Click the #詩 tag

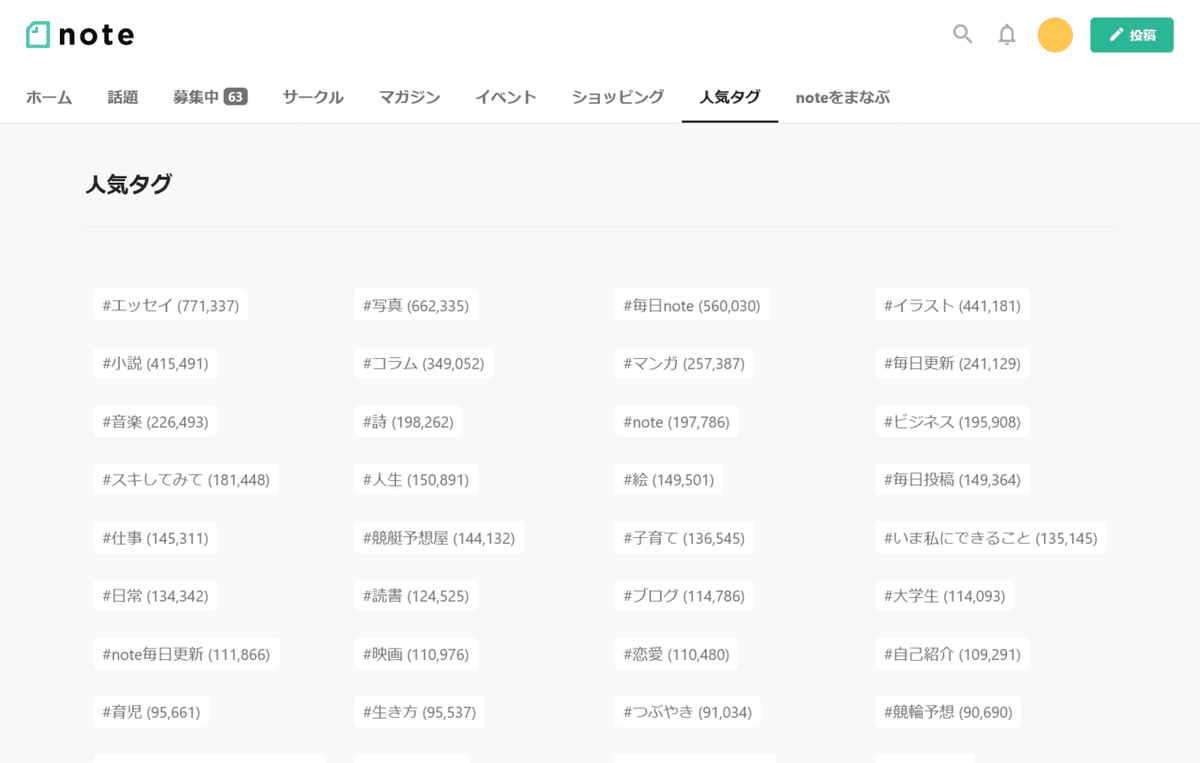[x=408, y=421]
